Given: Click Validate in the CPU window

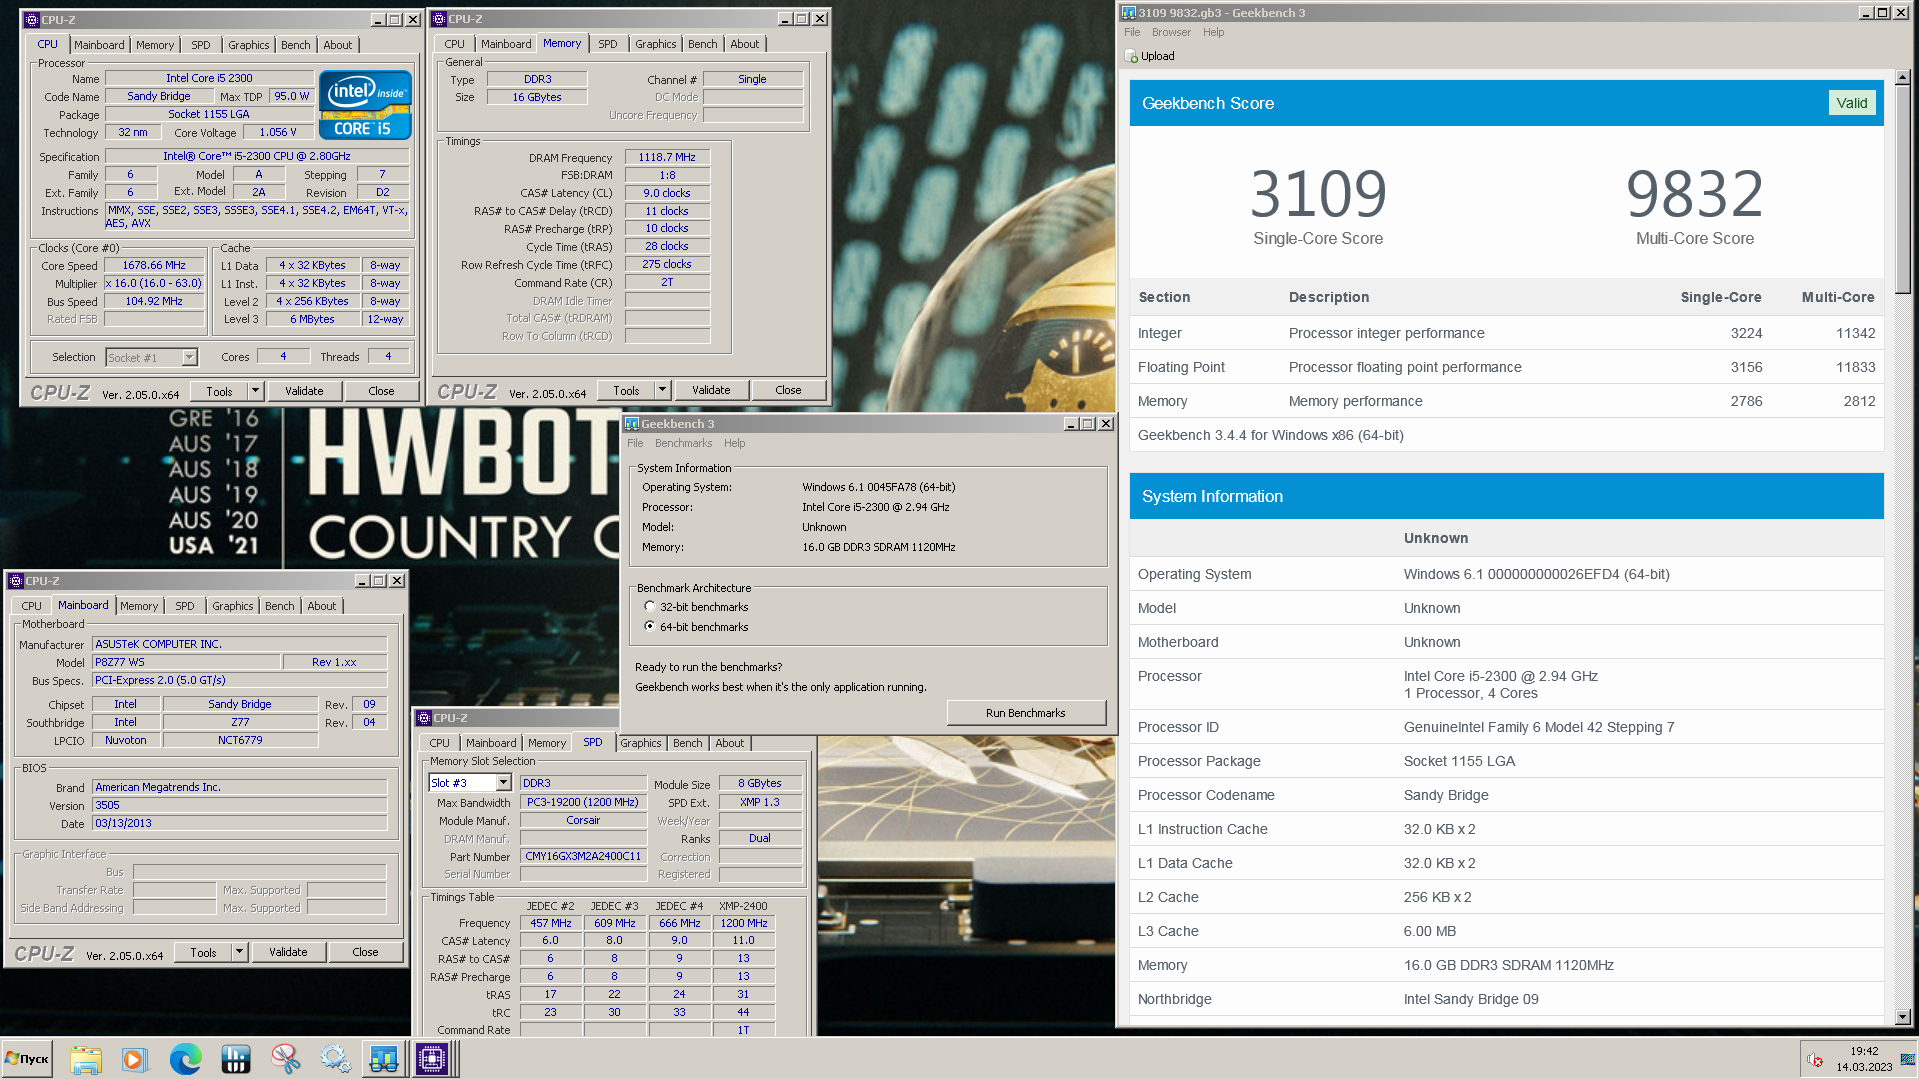Looking at the screenshot, I should [x=304, y=391].
